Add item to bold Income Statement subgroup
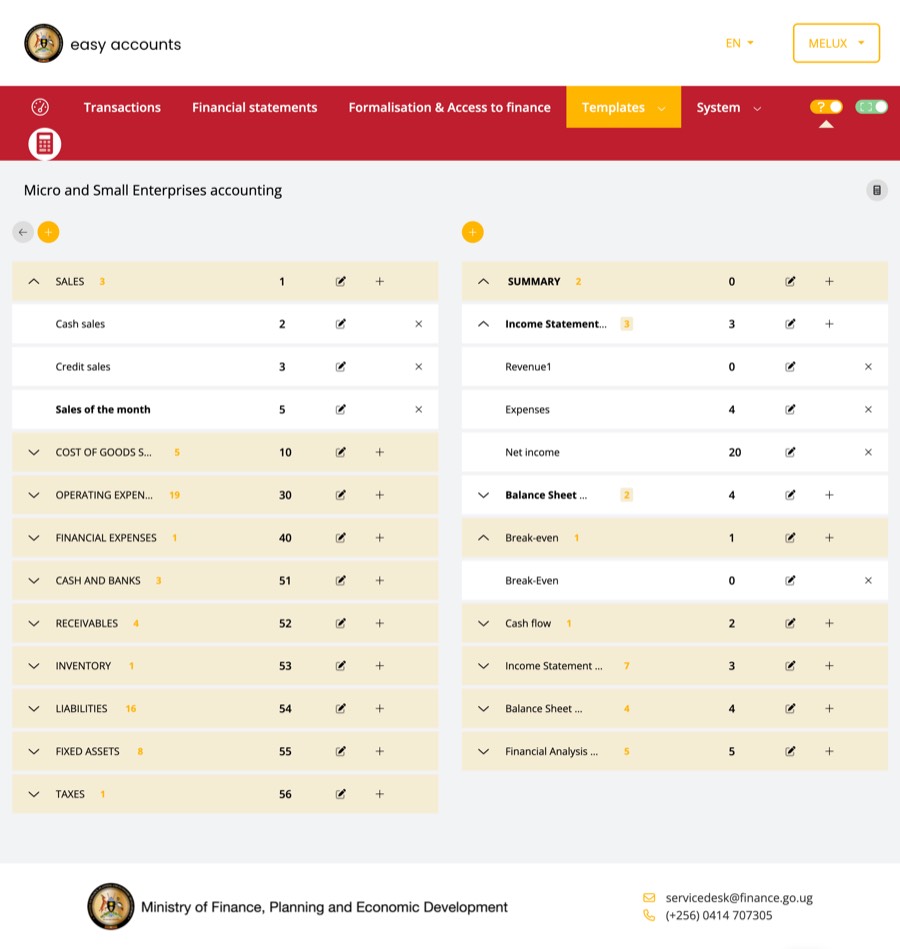The width and height of the screenshot is (900, 949). (x=829, y=324)
